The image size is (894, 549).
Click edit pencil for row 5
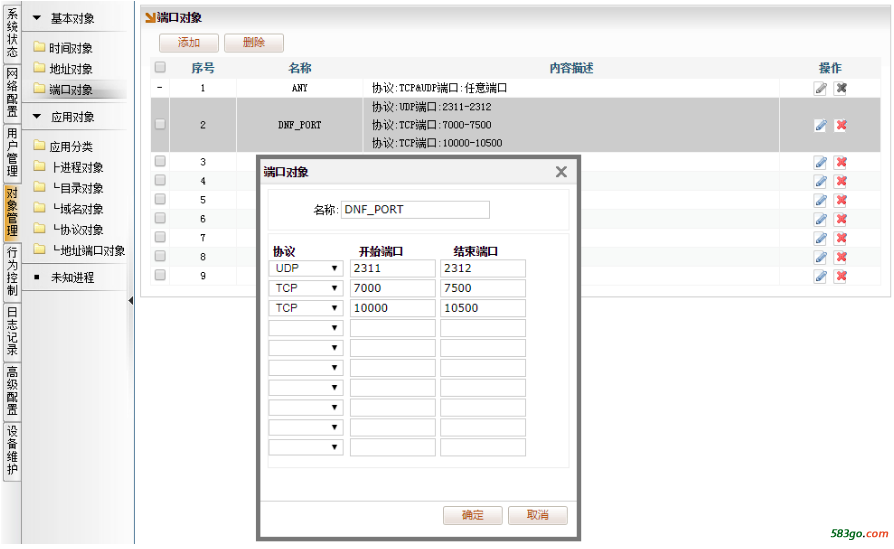(820, 201)
